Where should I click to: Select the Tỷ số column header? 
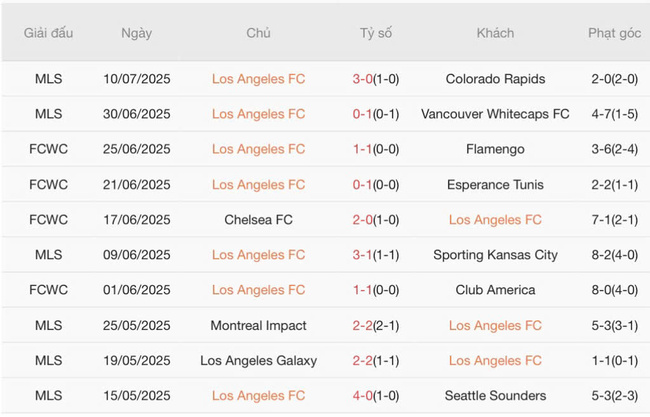pyautogui.click(x=376, y=33)
